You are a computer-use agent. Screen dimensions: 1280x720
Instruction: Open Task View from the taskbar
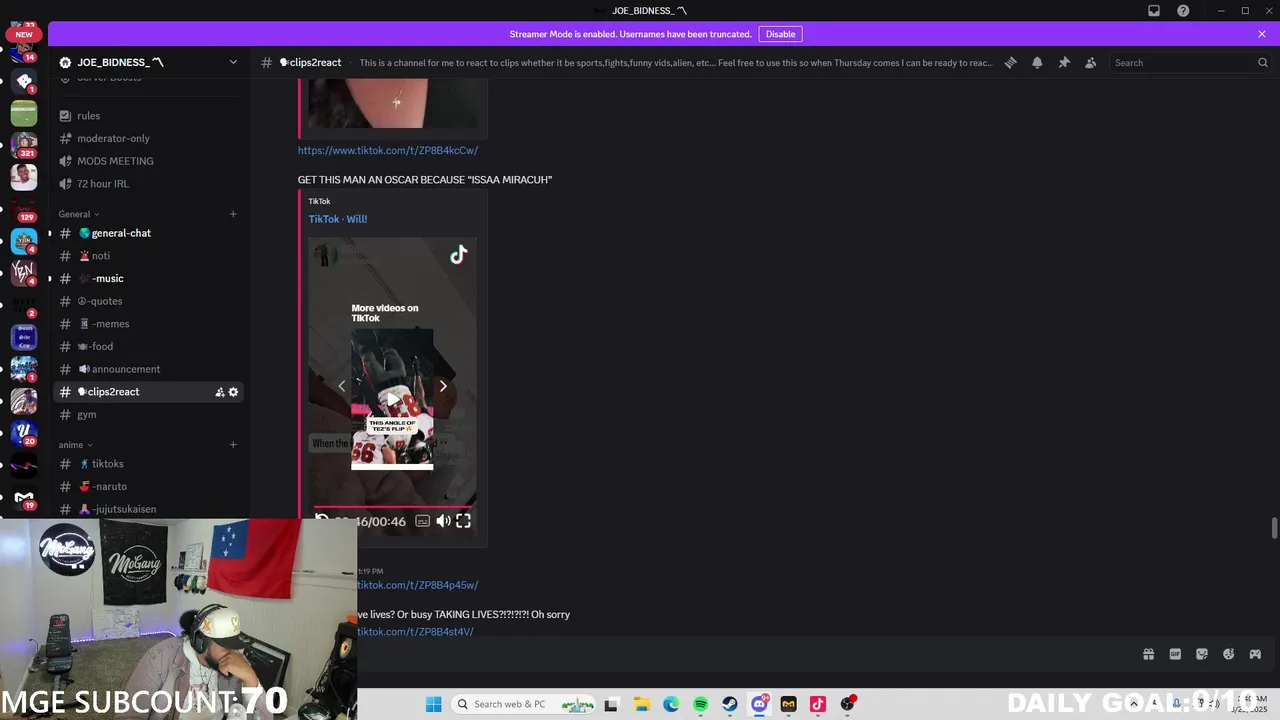(x=611, y=704)
